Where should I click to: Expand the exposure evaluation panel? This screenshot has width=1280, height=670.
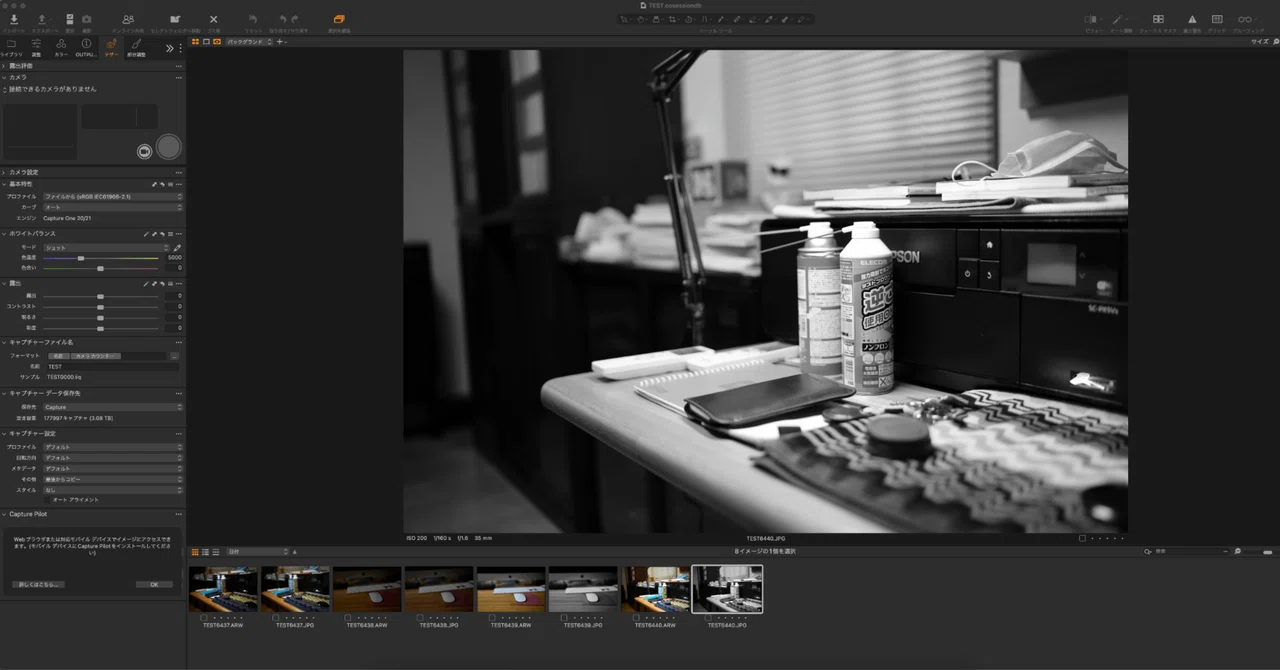pyautogui.click(x=4, y=66)
